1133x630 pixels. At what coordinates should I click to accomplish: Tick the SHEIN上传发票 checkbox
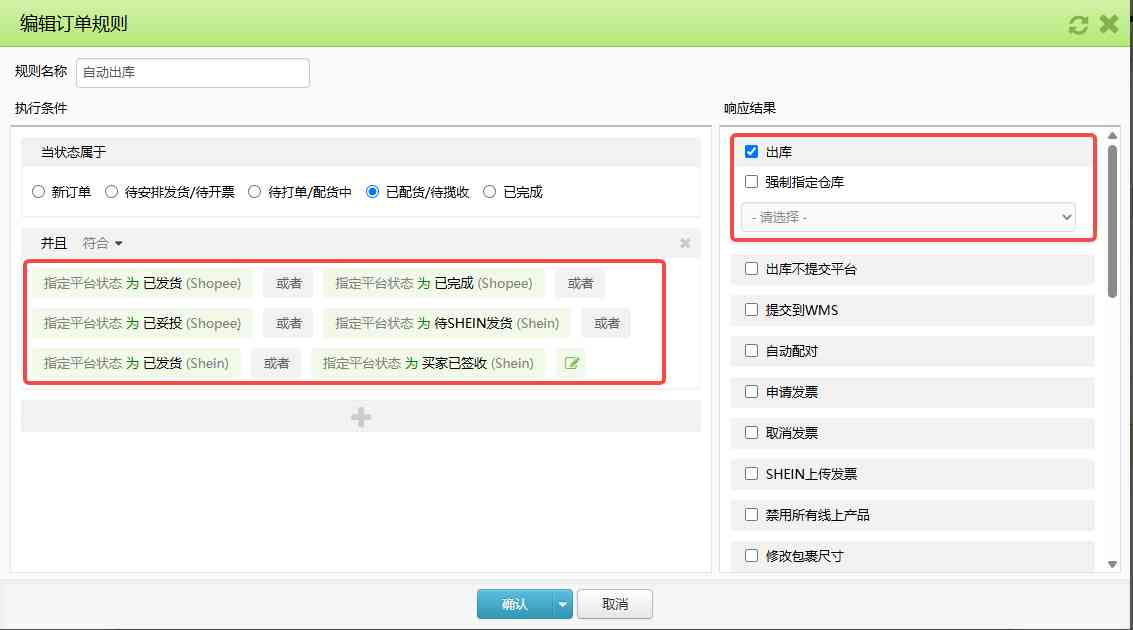pyautogui.click(x=752, y=474)
